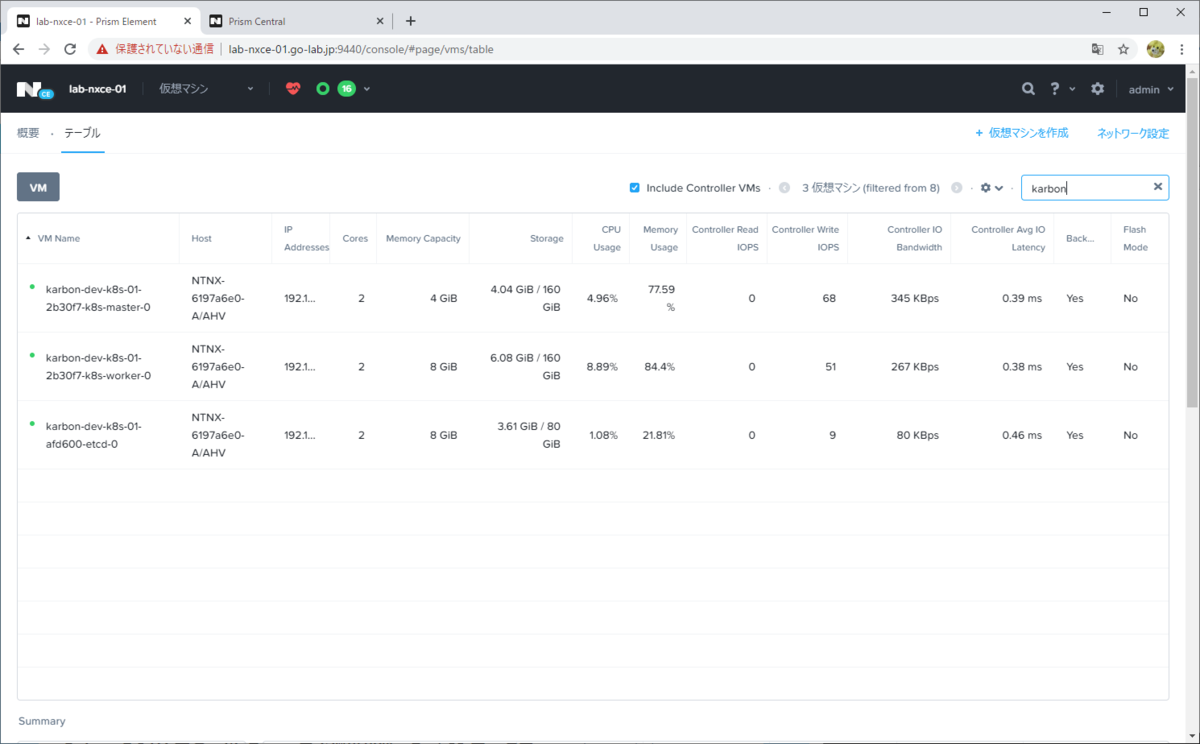
Task: Sort by Cores column header
Action: (x=355, y=238)
